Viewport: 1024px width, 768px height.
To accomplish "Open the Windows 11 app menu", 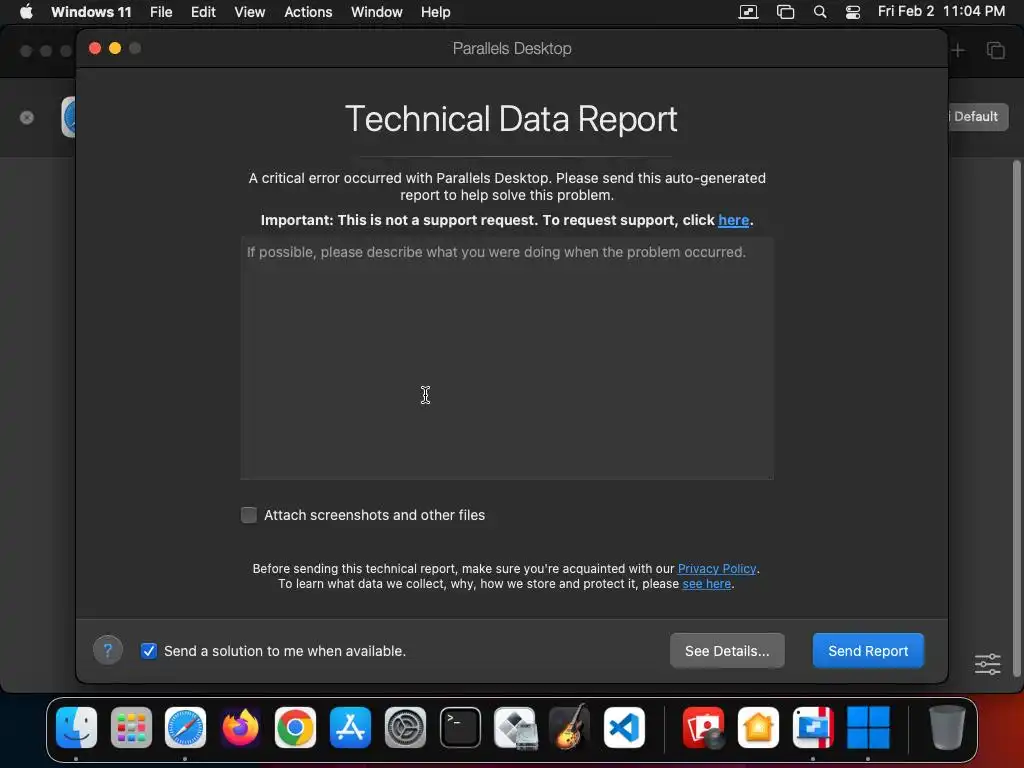I will [91, 12].
